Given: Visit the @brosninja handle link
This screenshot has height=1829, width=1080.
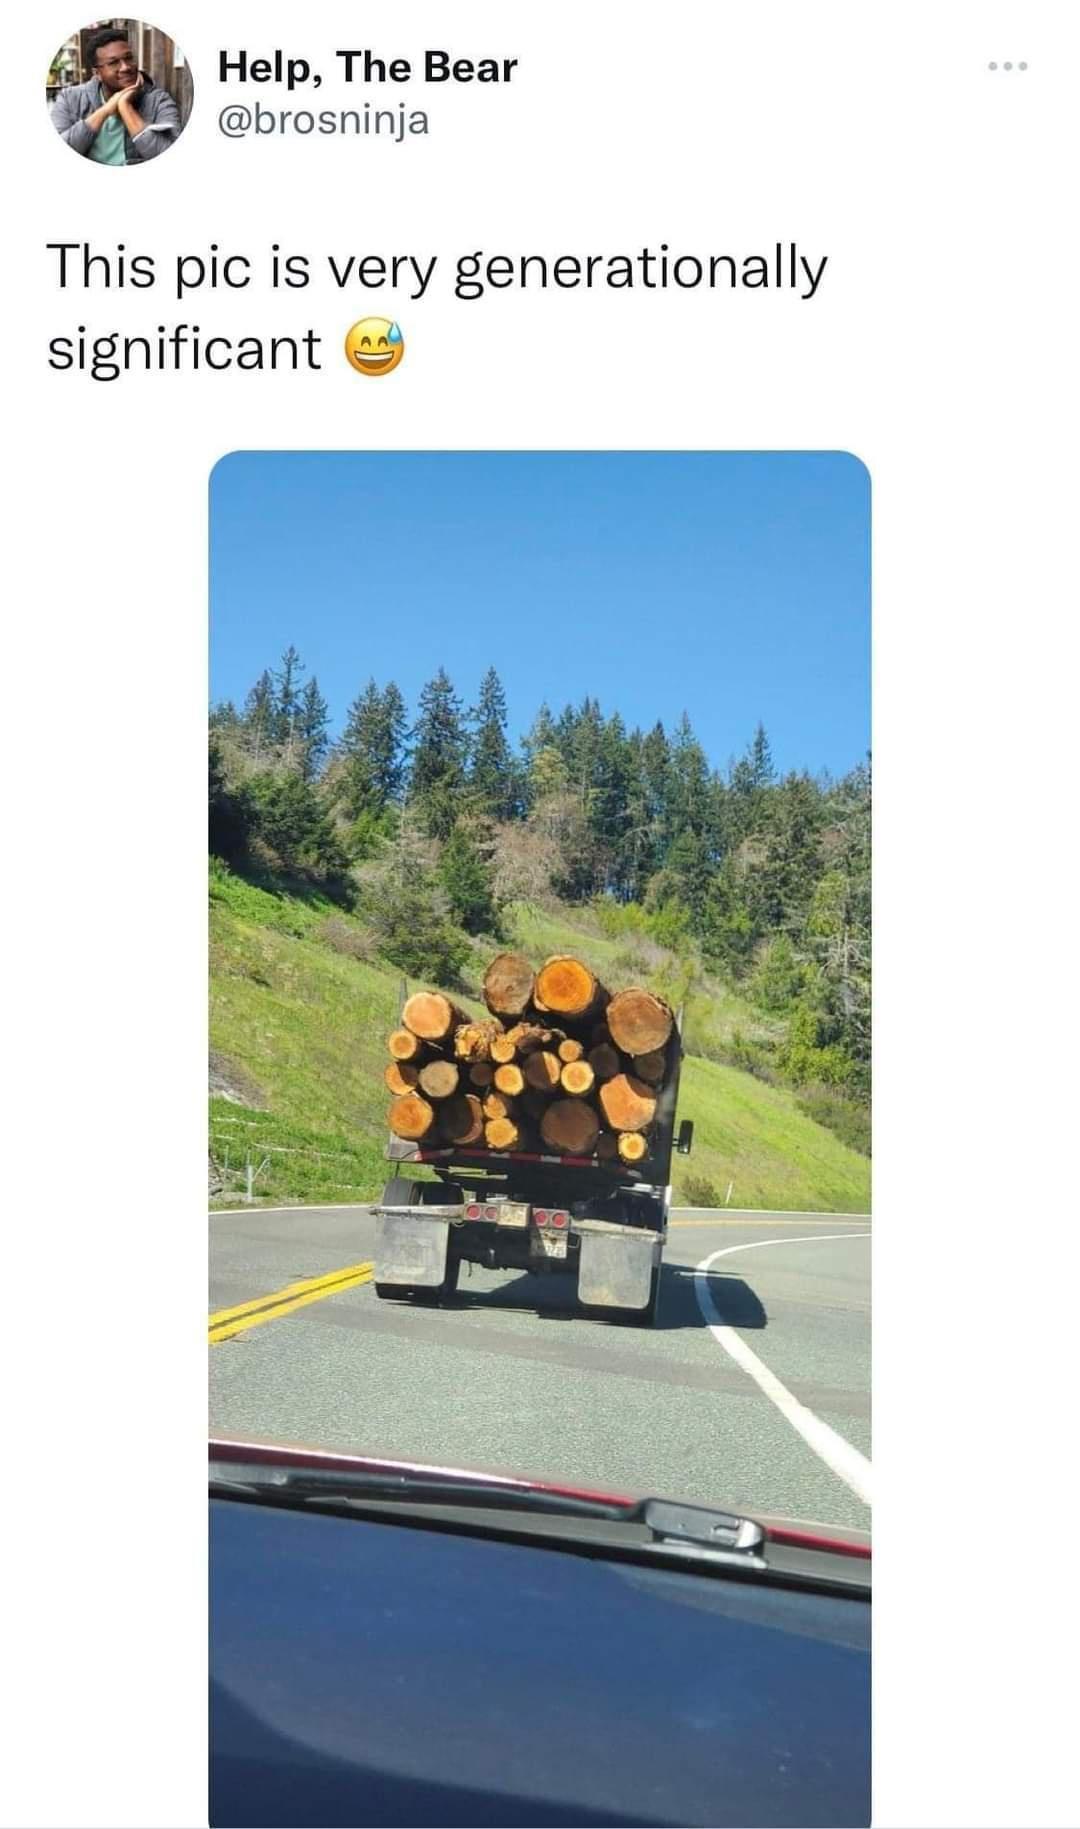Looking at the screenshot, I should point(324,120).
